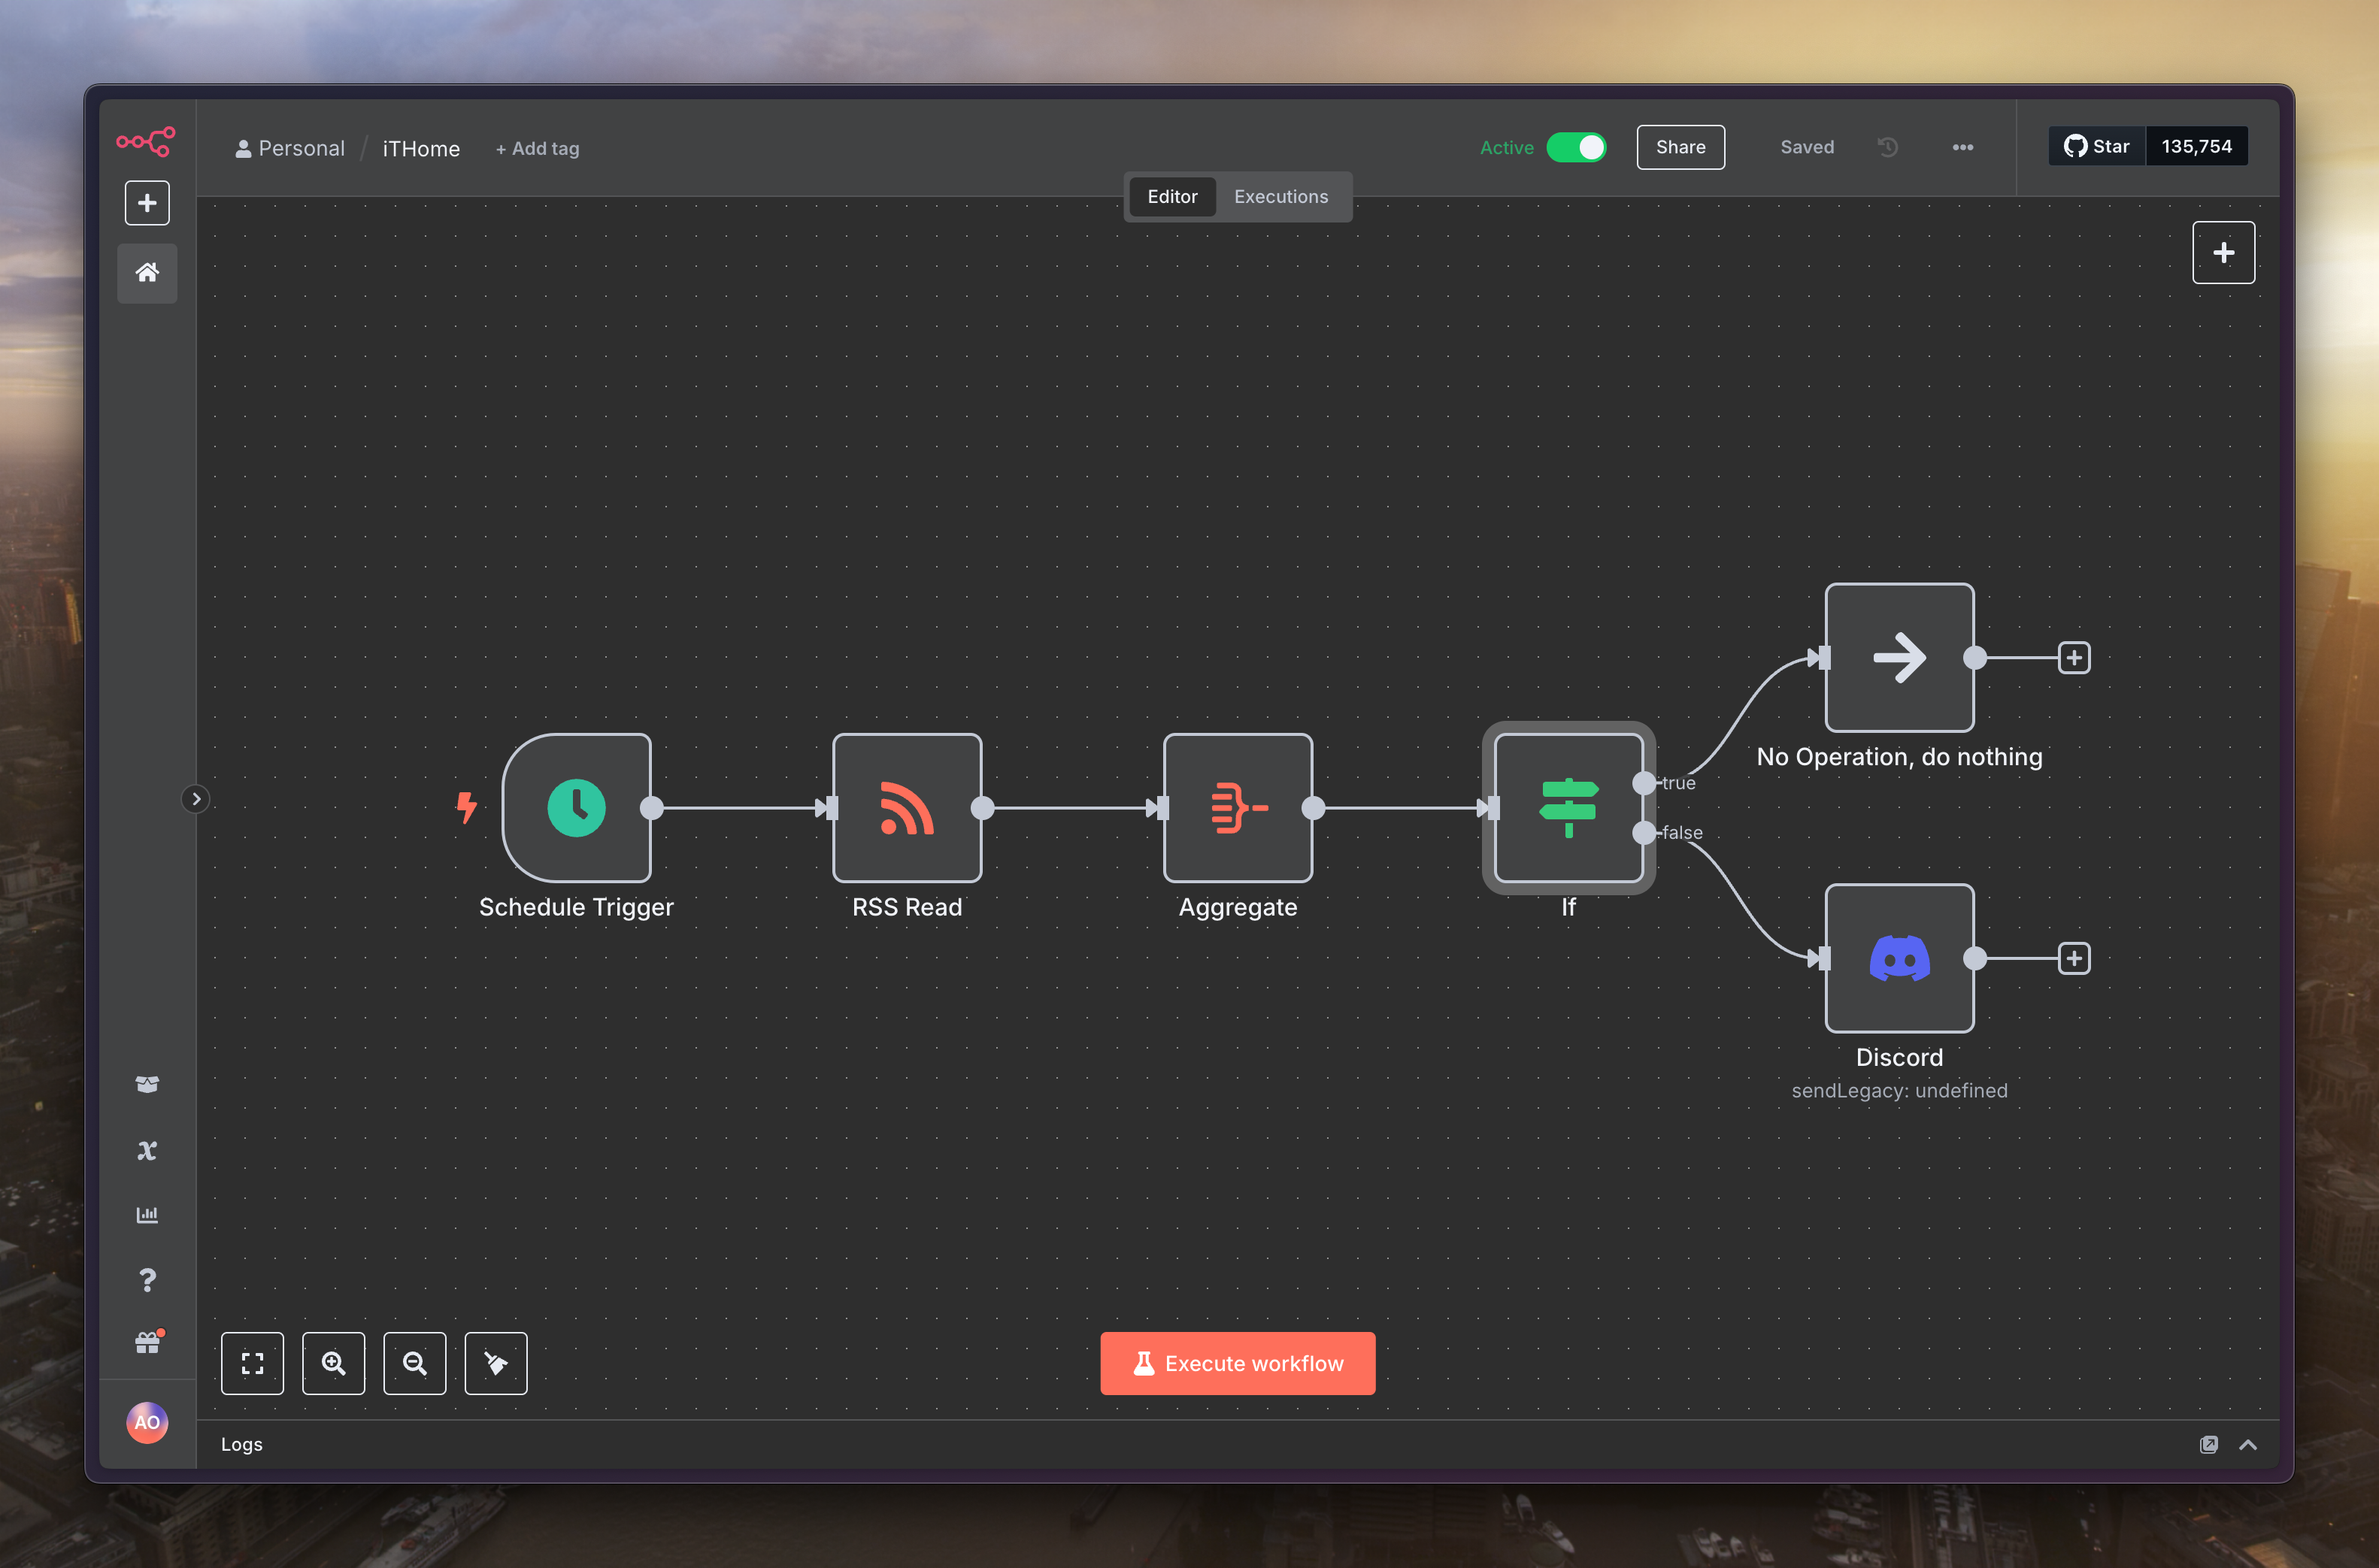Open workflow history clock icon
The image size is (2379, 1568).
[1887, 147]
